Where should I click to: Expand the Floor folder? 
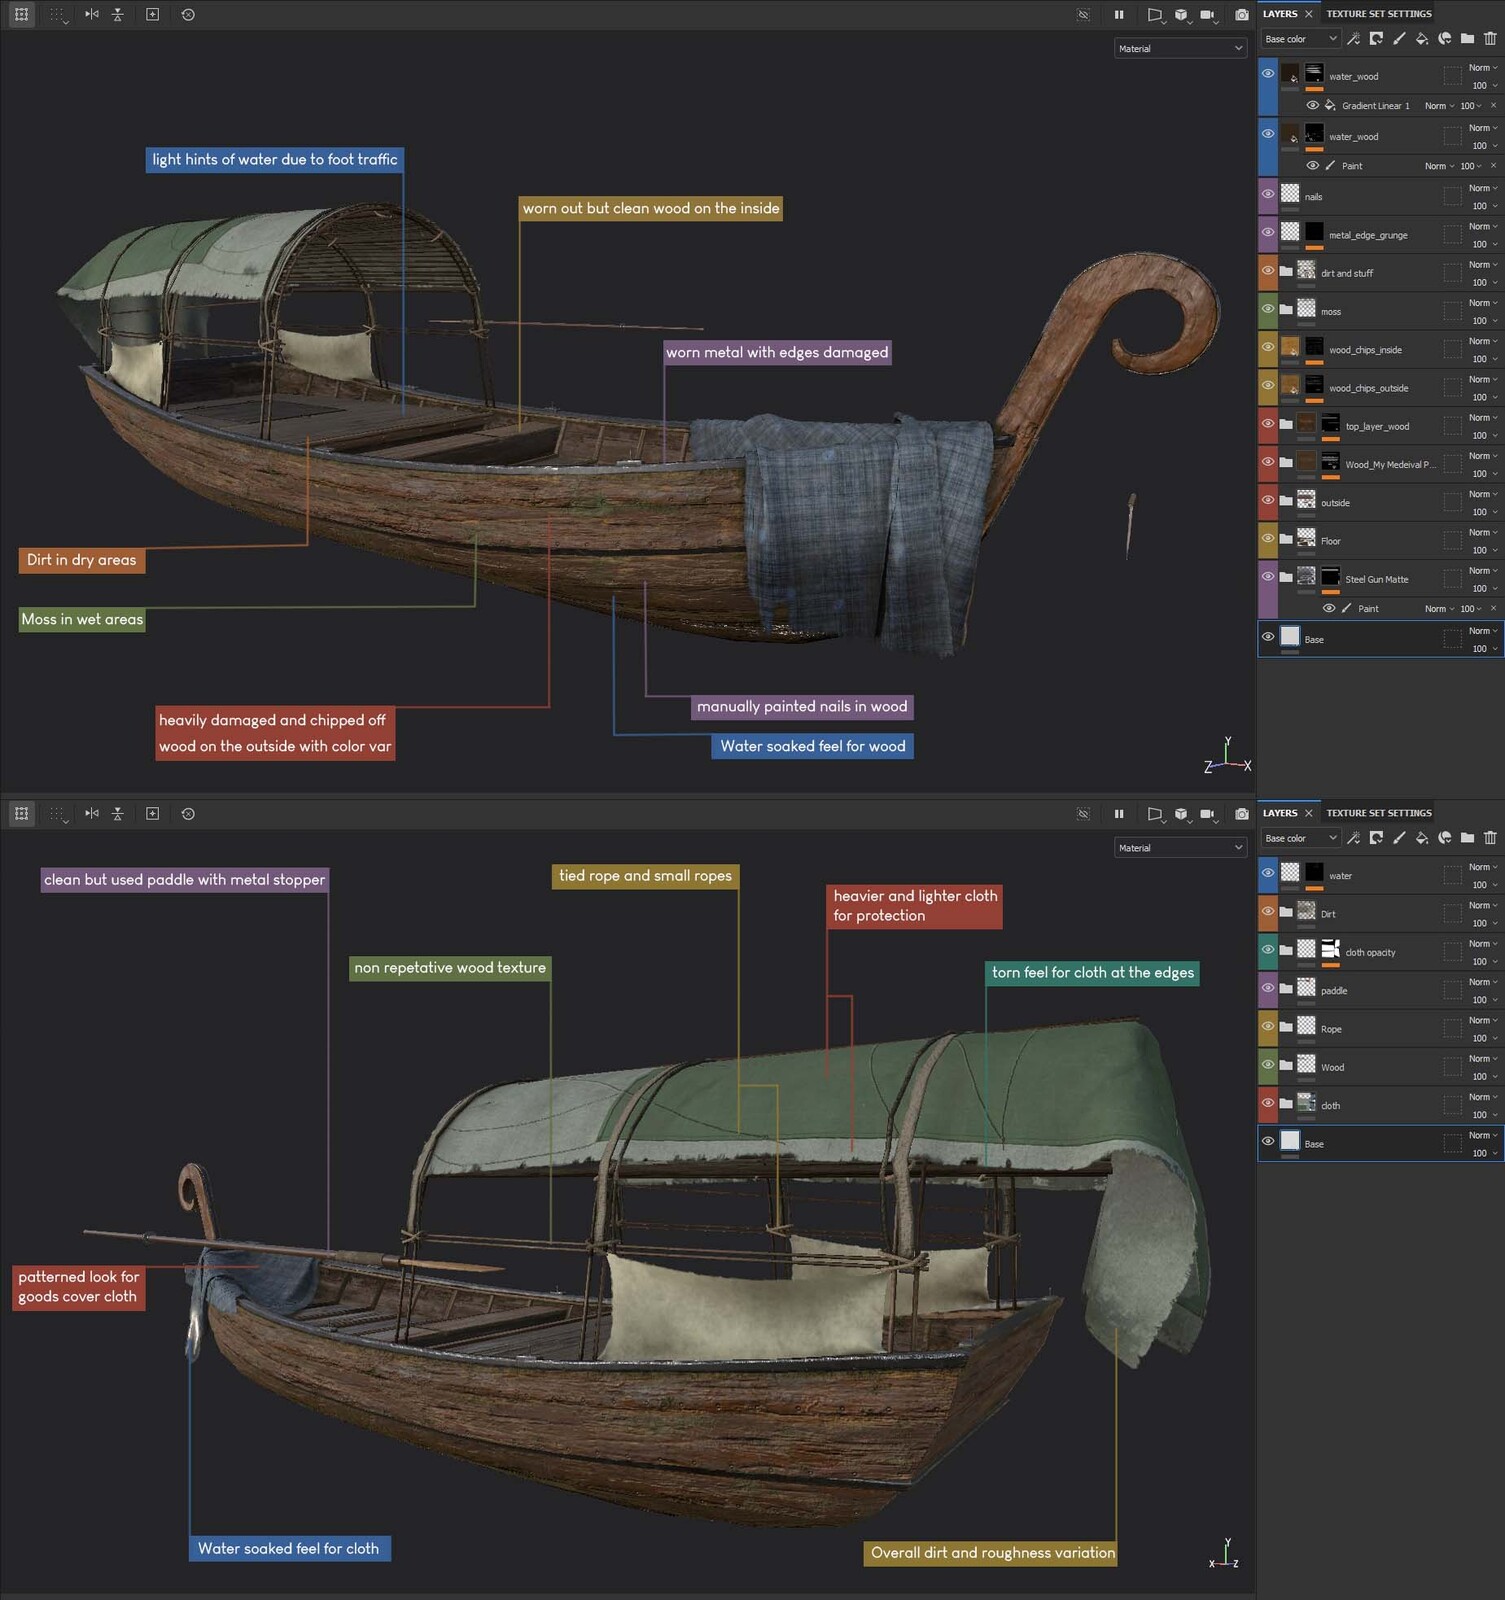point(1286,539)
